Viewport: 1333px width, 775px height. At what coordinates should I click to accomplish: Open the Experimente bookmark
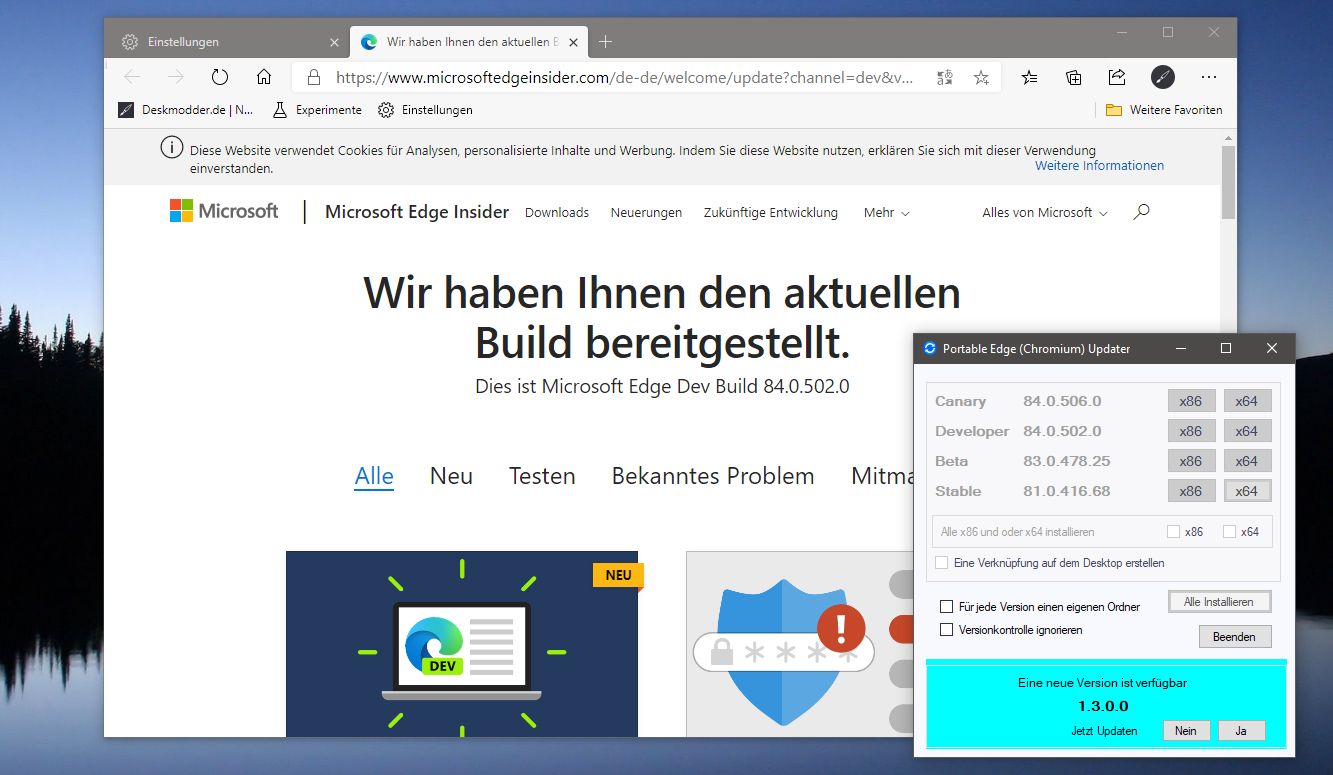pos(317,110)
